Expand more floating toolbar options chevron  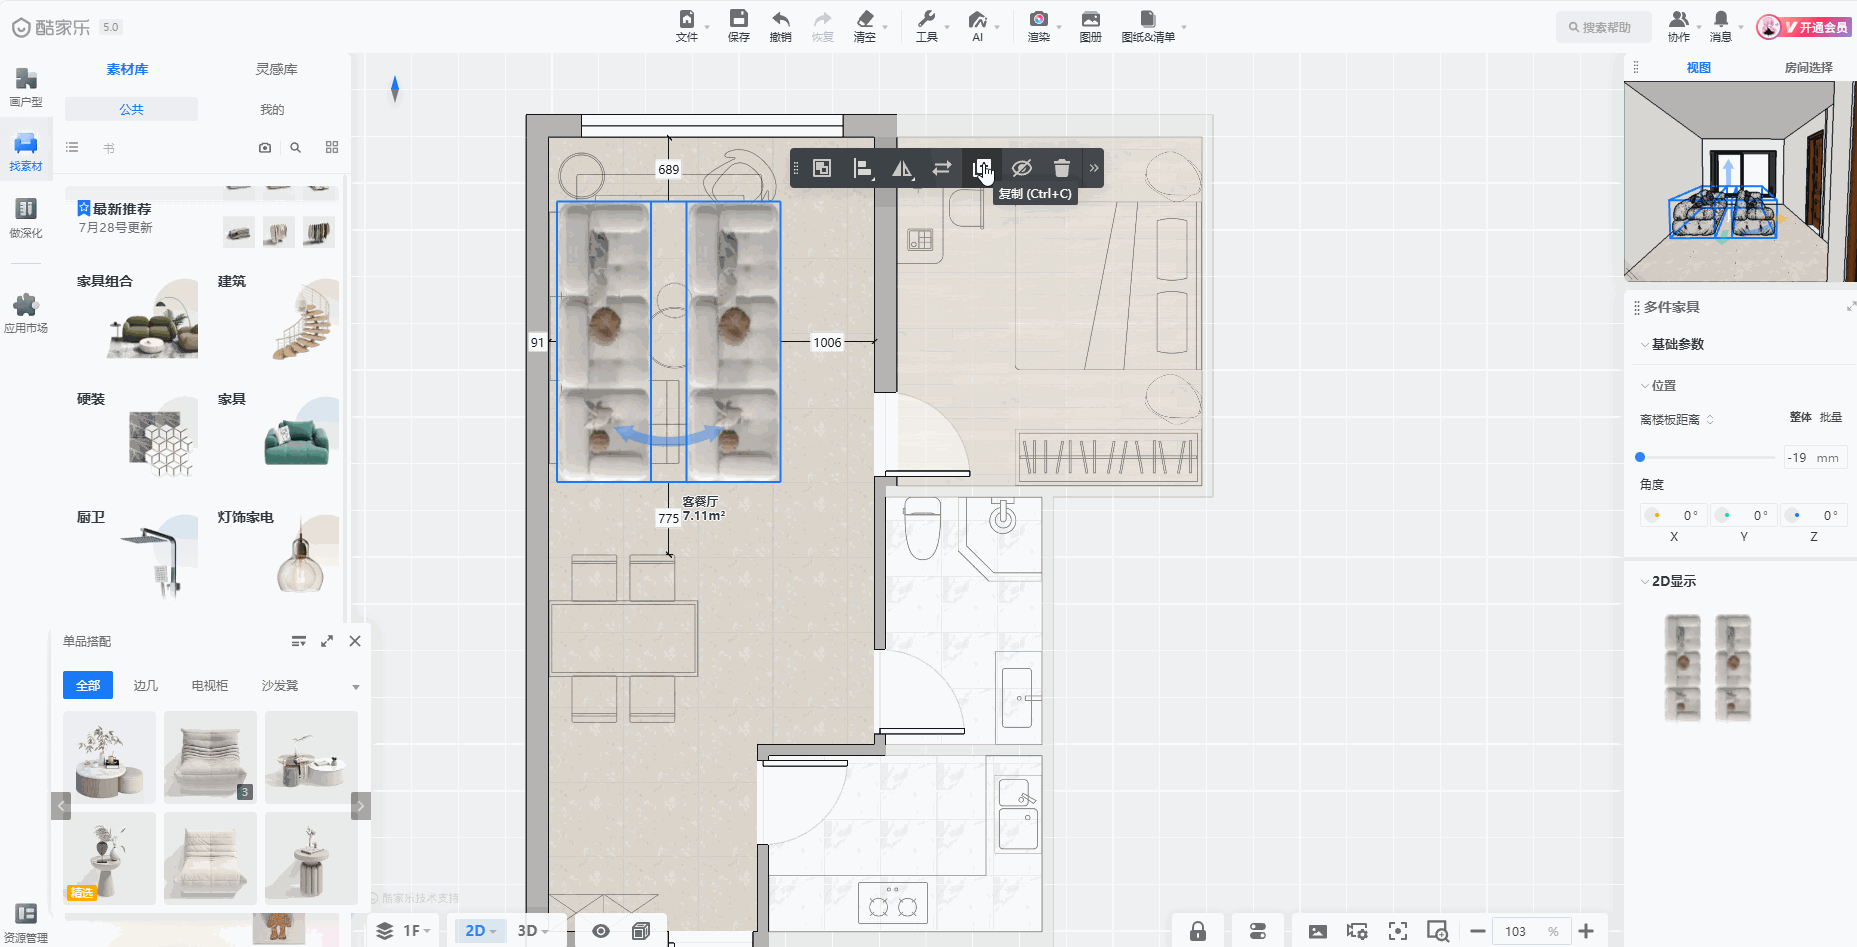tap(1094, 168)
